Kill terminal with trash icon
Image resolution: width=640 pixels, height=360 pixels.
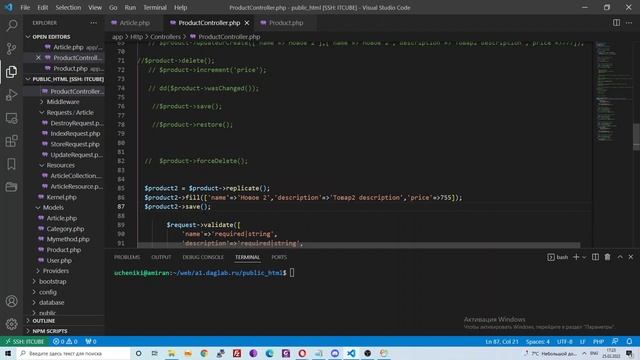tap(607, 257)
